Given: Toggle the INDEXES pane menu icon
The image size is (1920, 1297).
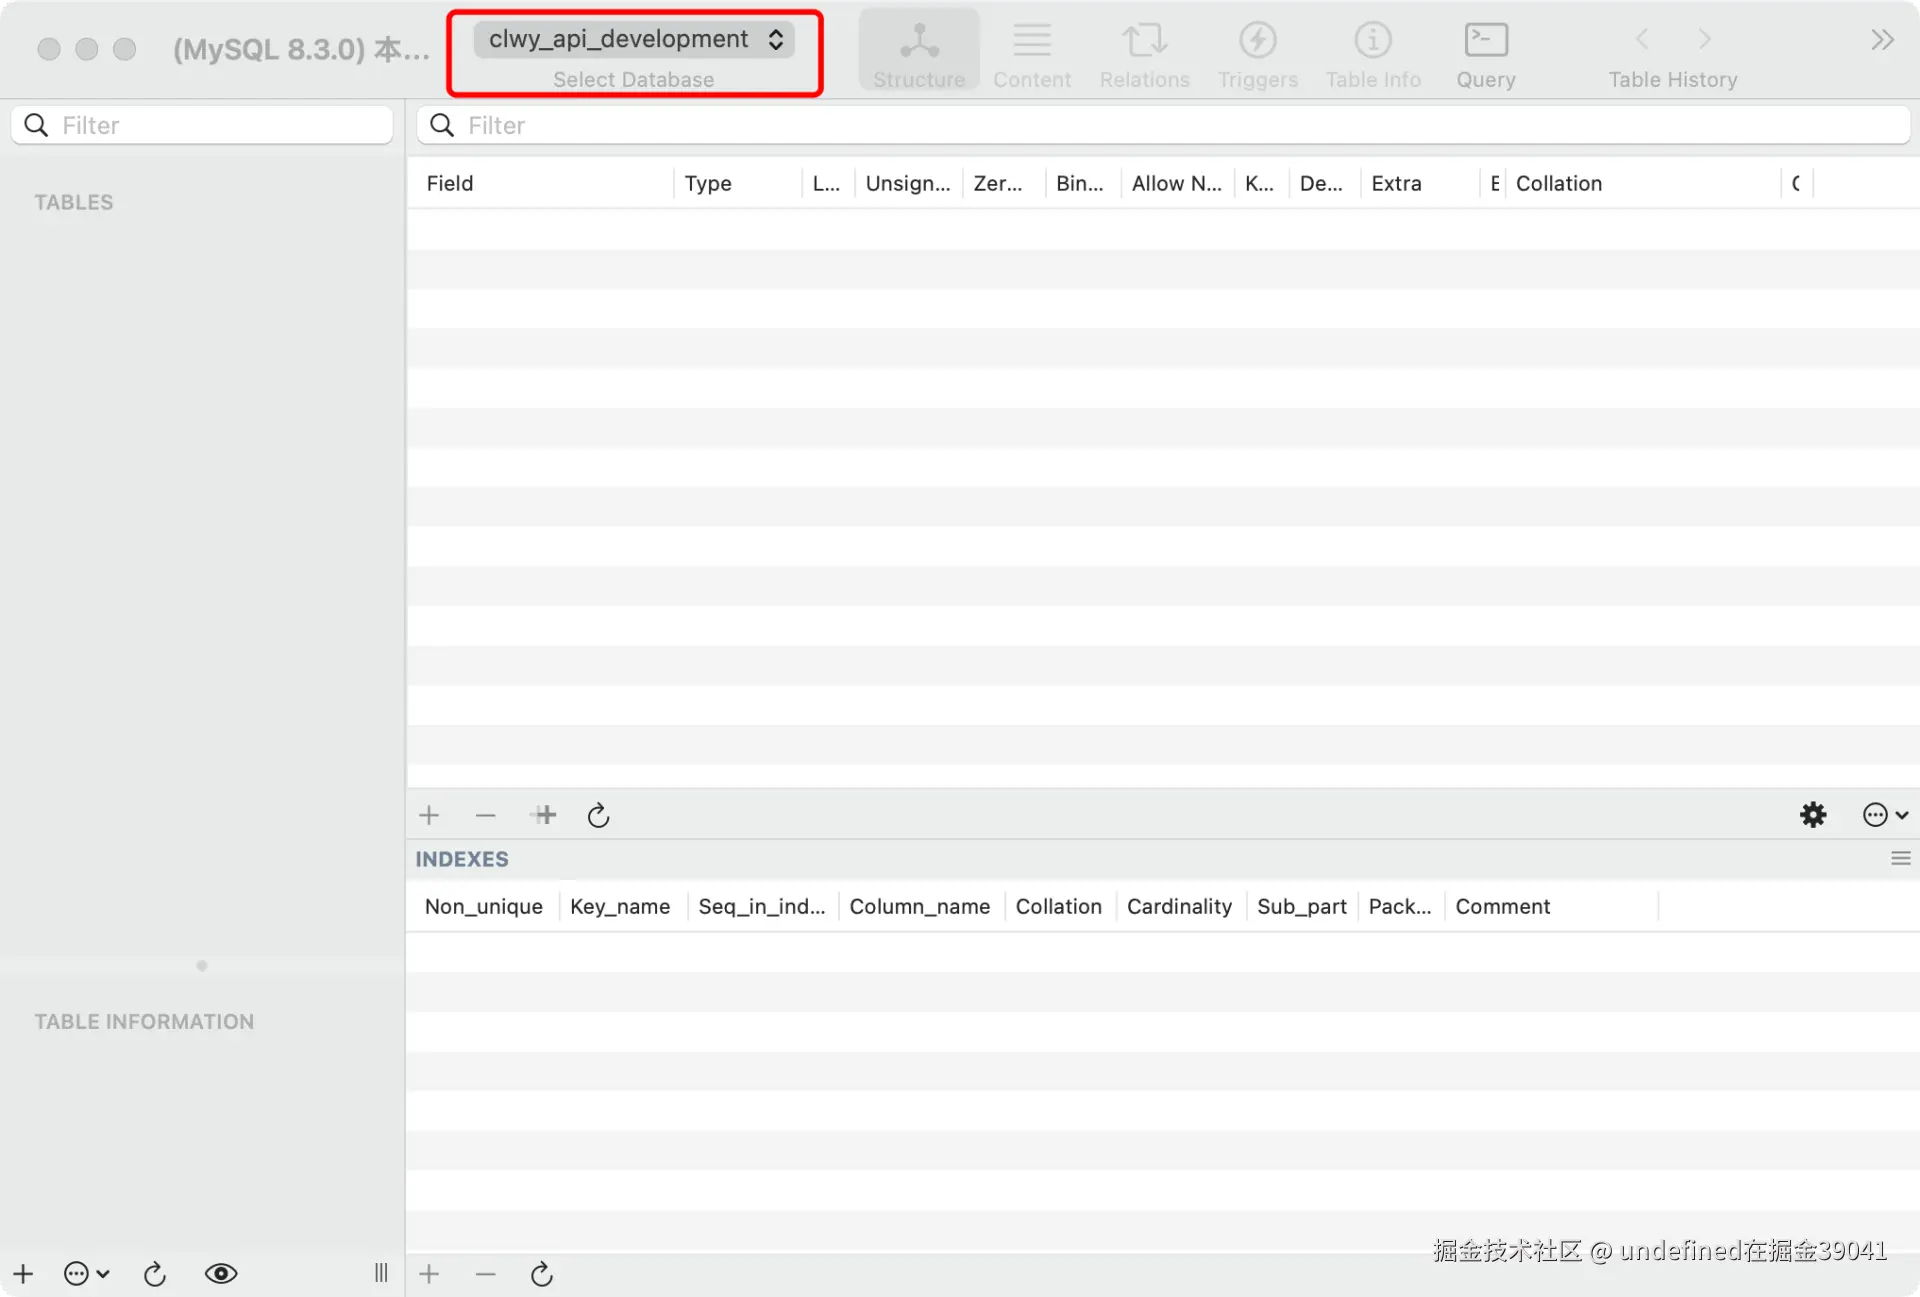Looking at the screenshot, I should 1900,859.
